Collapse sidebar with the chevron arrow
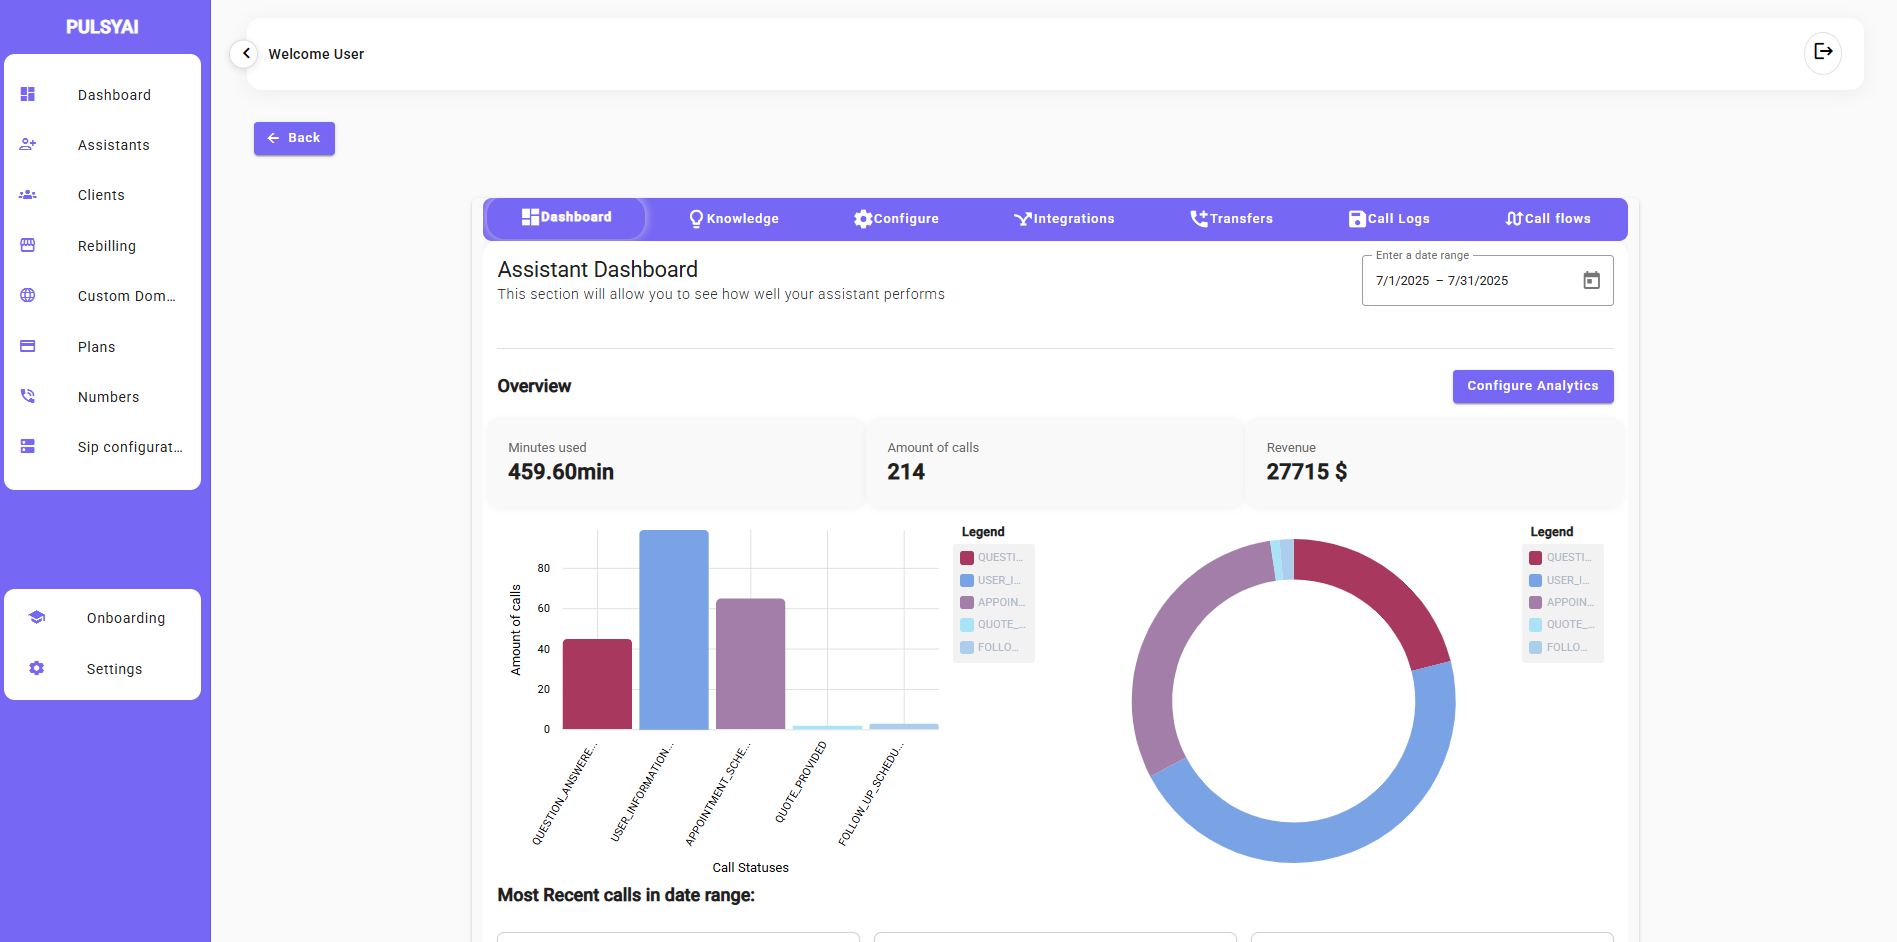1897x942 pixels. [244, 53]
